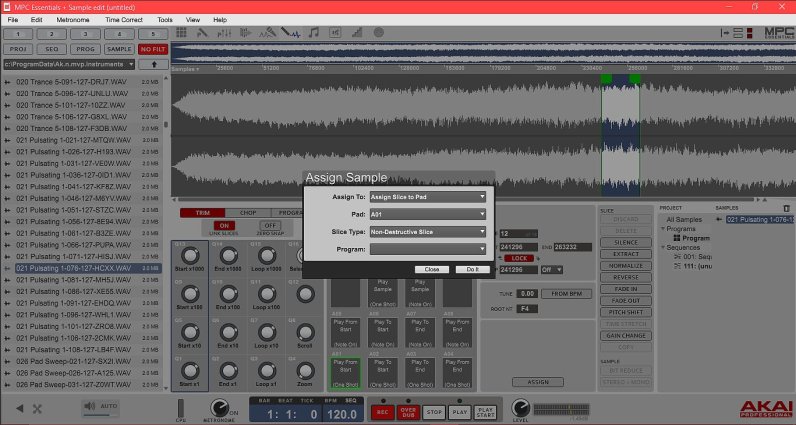Click the LEVEL knob

520,408
